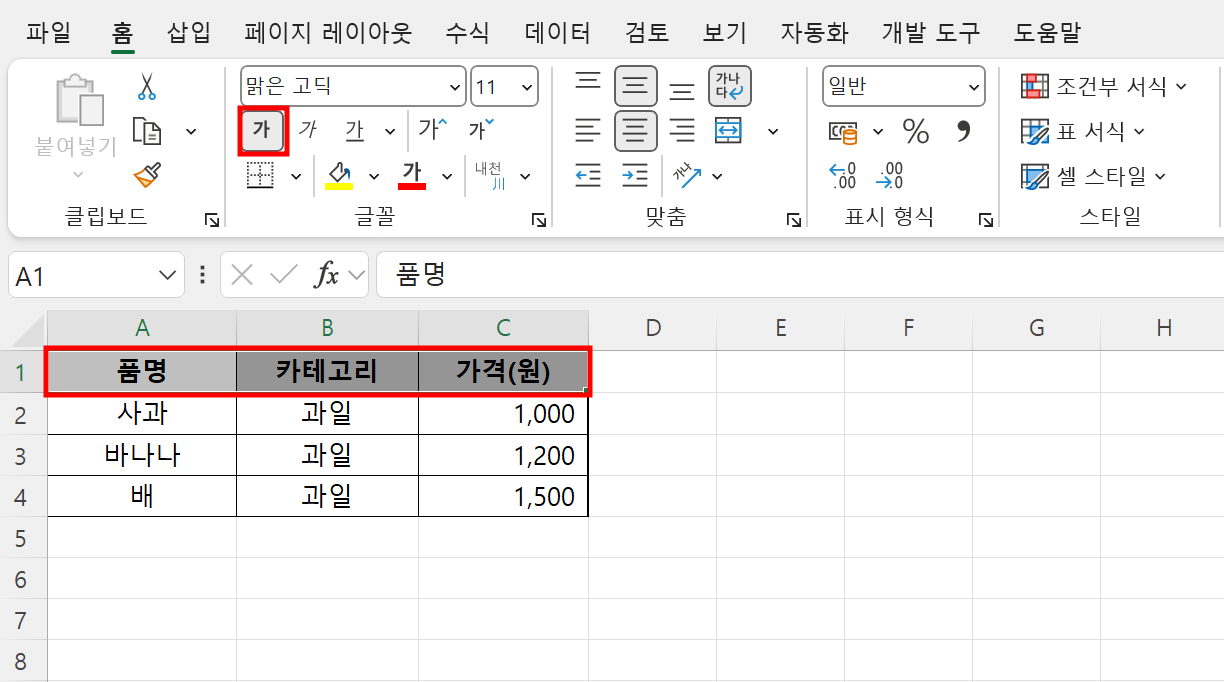Toggle center horizontal alignment
The width and height of the screenshot is (1224, 682).
pos(635,131)
